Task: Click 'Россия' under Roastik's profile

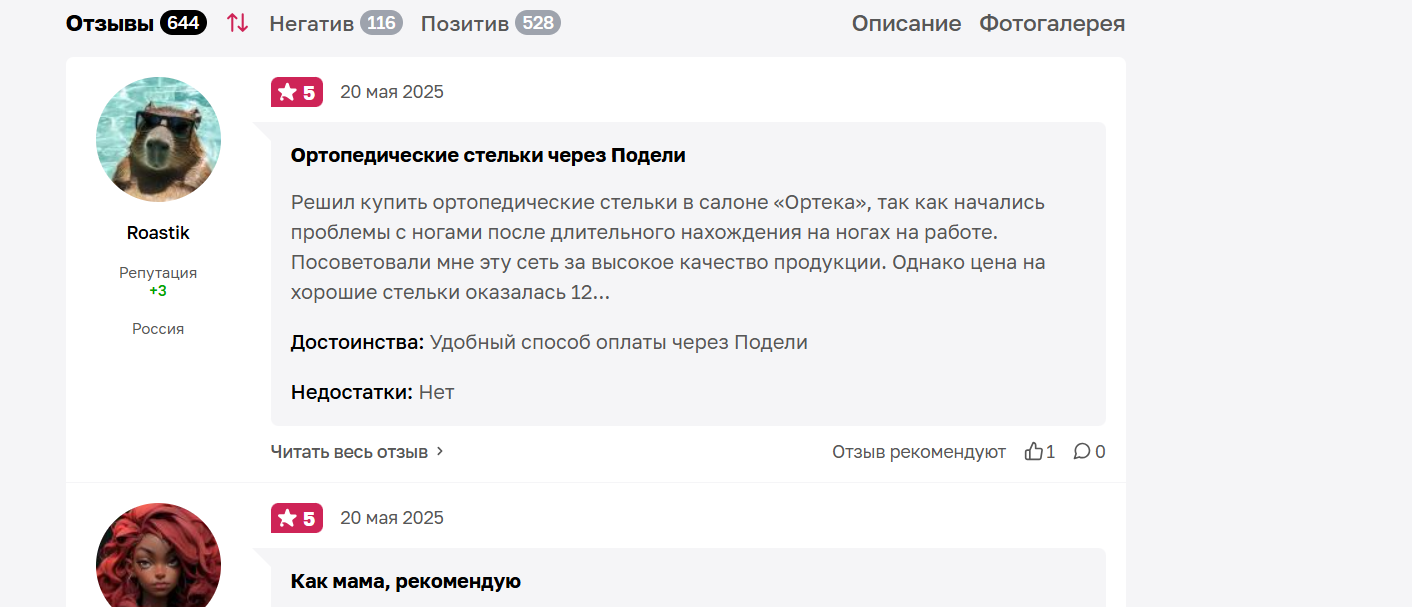Action: click(158, 329)
